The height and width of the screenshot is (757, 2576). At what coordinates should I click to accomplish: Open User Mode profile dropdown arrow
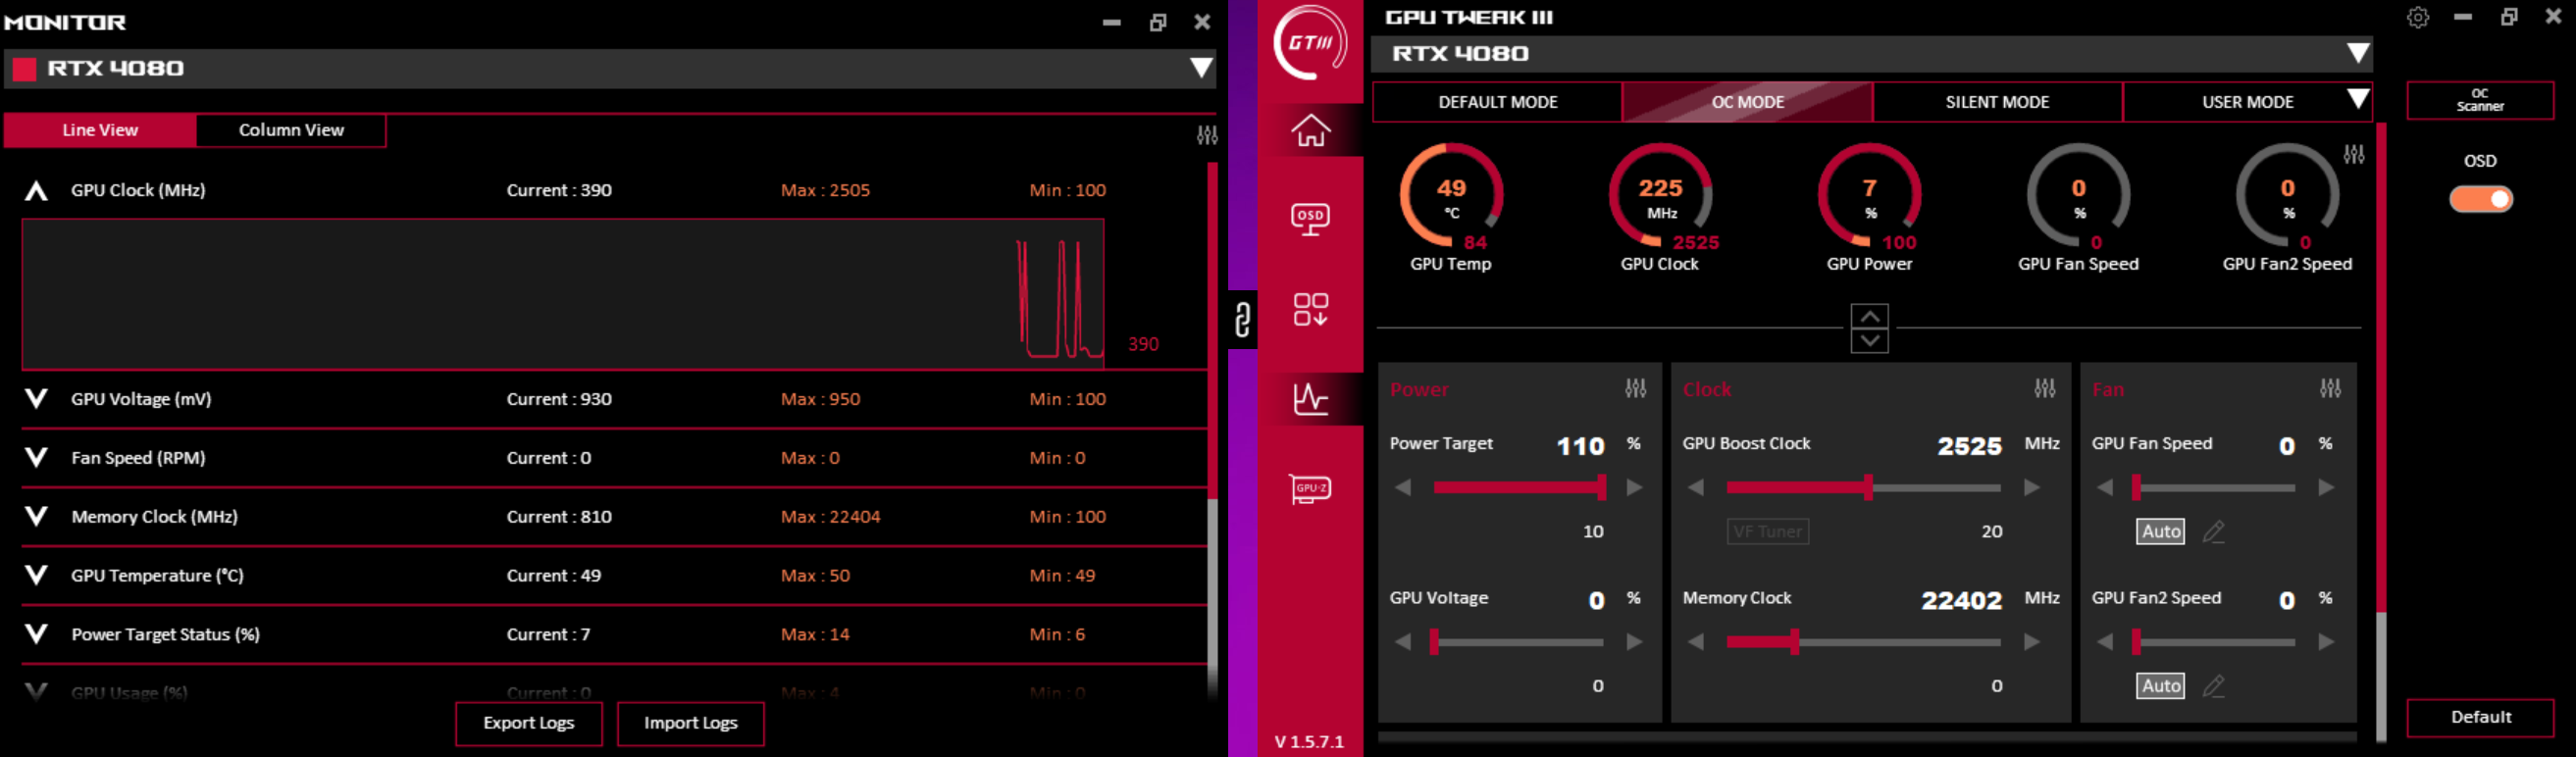pos(2358,99)
